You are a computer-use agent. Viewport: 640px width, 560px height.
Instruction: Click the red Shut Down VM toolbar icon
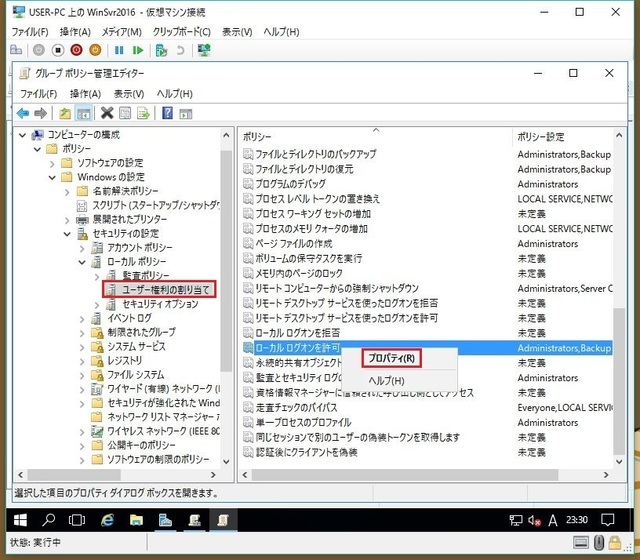point(76,50)
